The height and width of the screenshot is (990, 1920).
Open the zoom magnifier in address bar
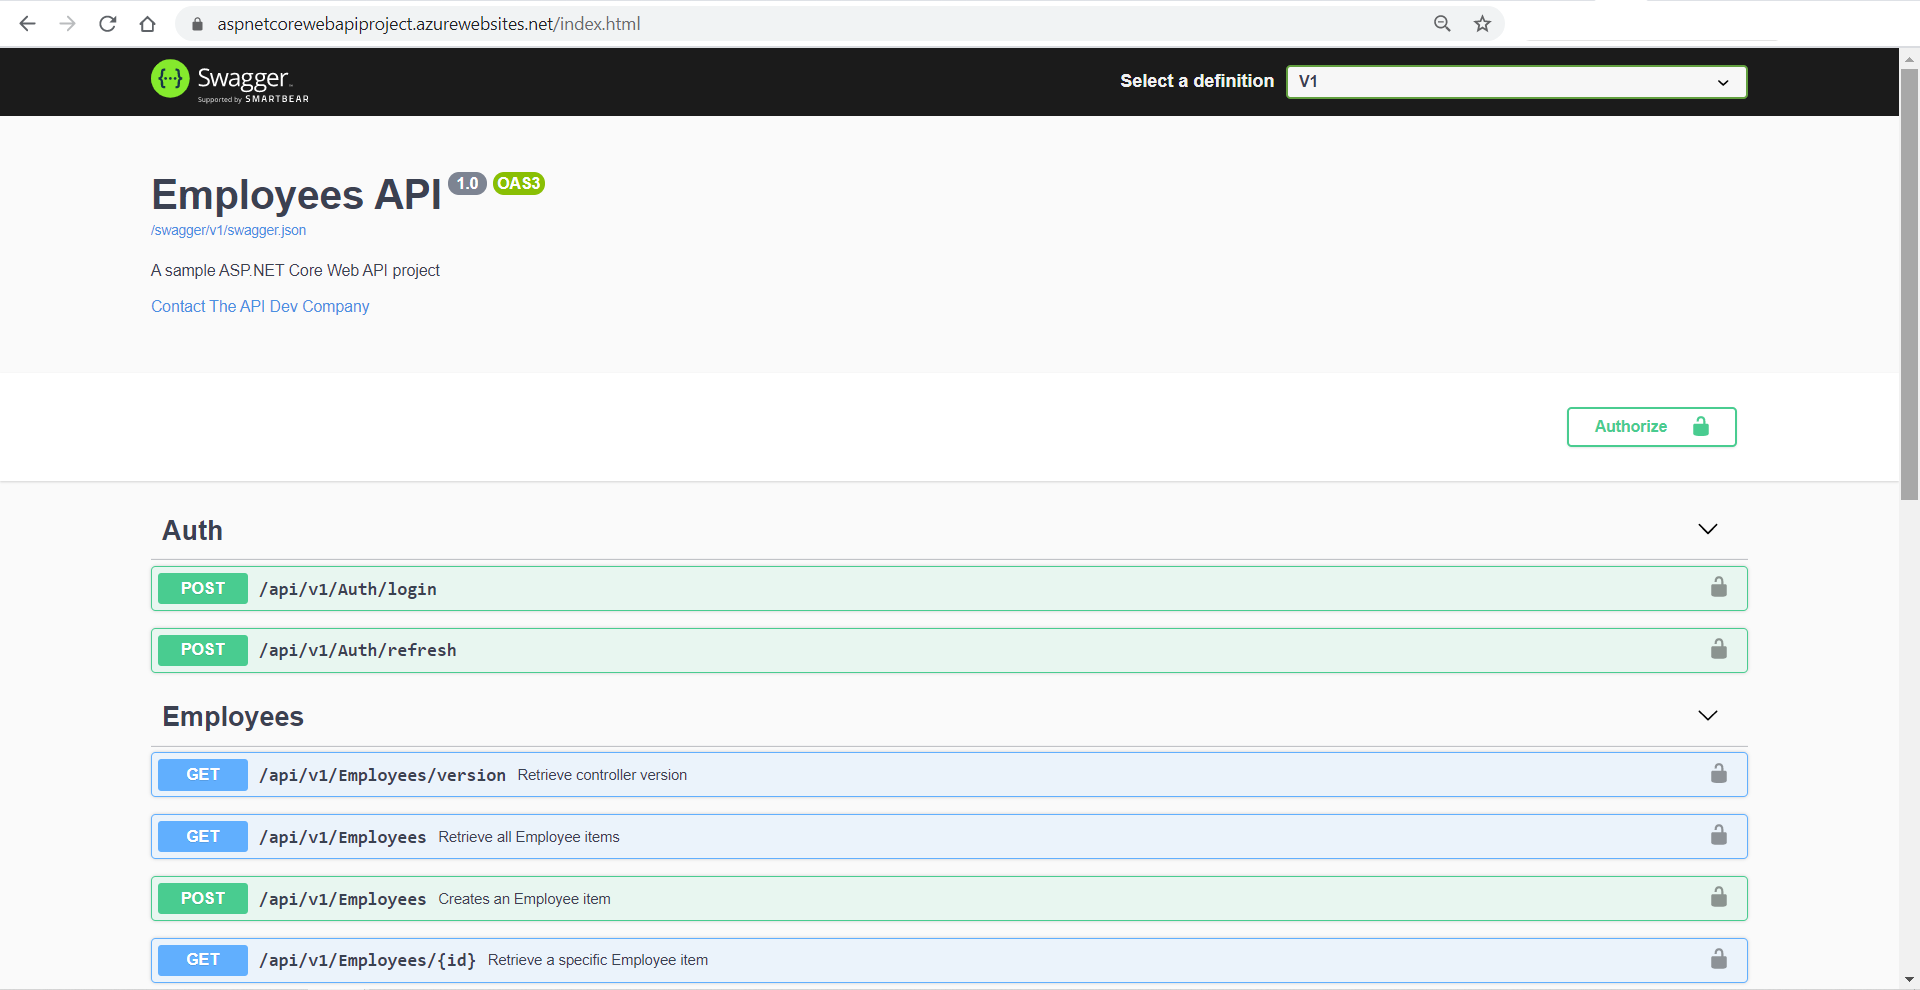click(x=1442, y=24)
